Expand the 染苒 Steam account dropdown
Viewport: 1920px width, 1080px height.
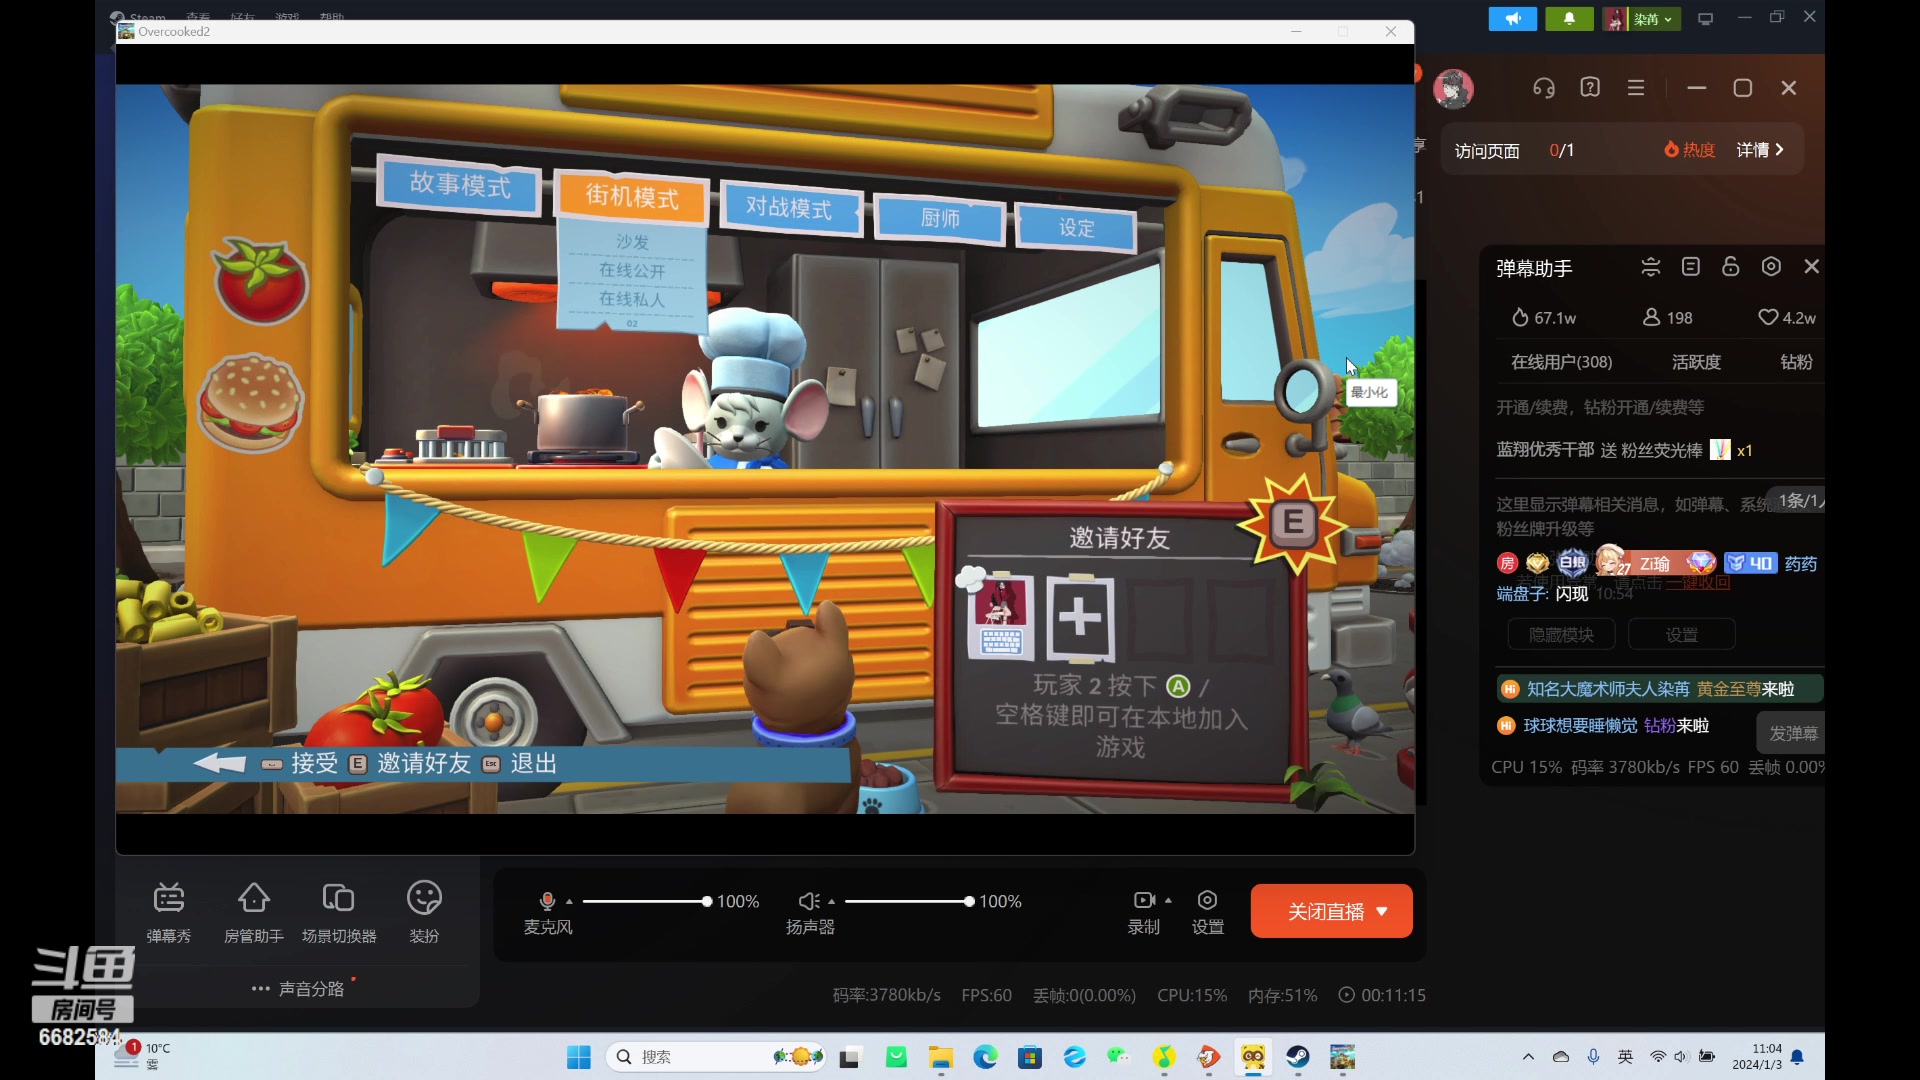coord(1642,19)
